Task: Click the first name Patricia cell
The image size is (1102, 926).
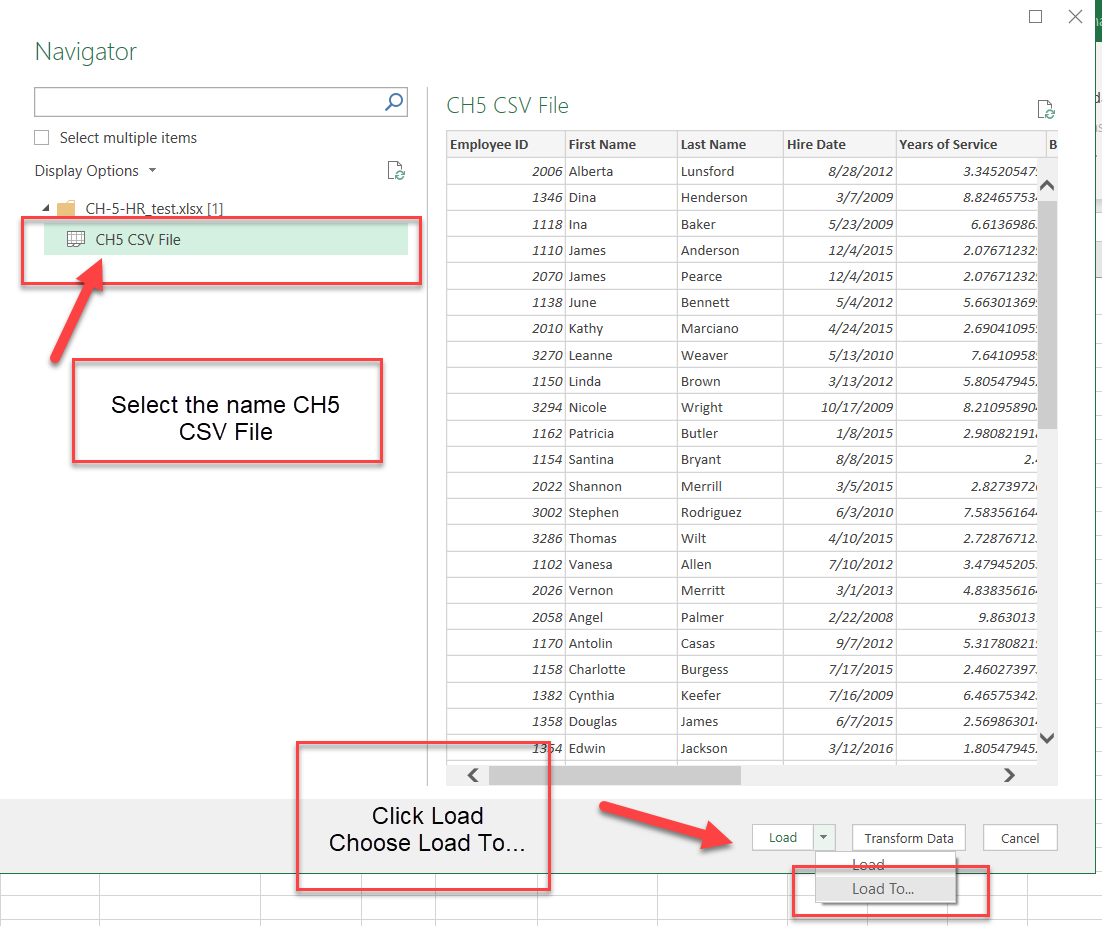Action: pyautogui.click(x=621, y=433)
